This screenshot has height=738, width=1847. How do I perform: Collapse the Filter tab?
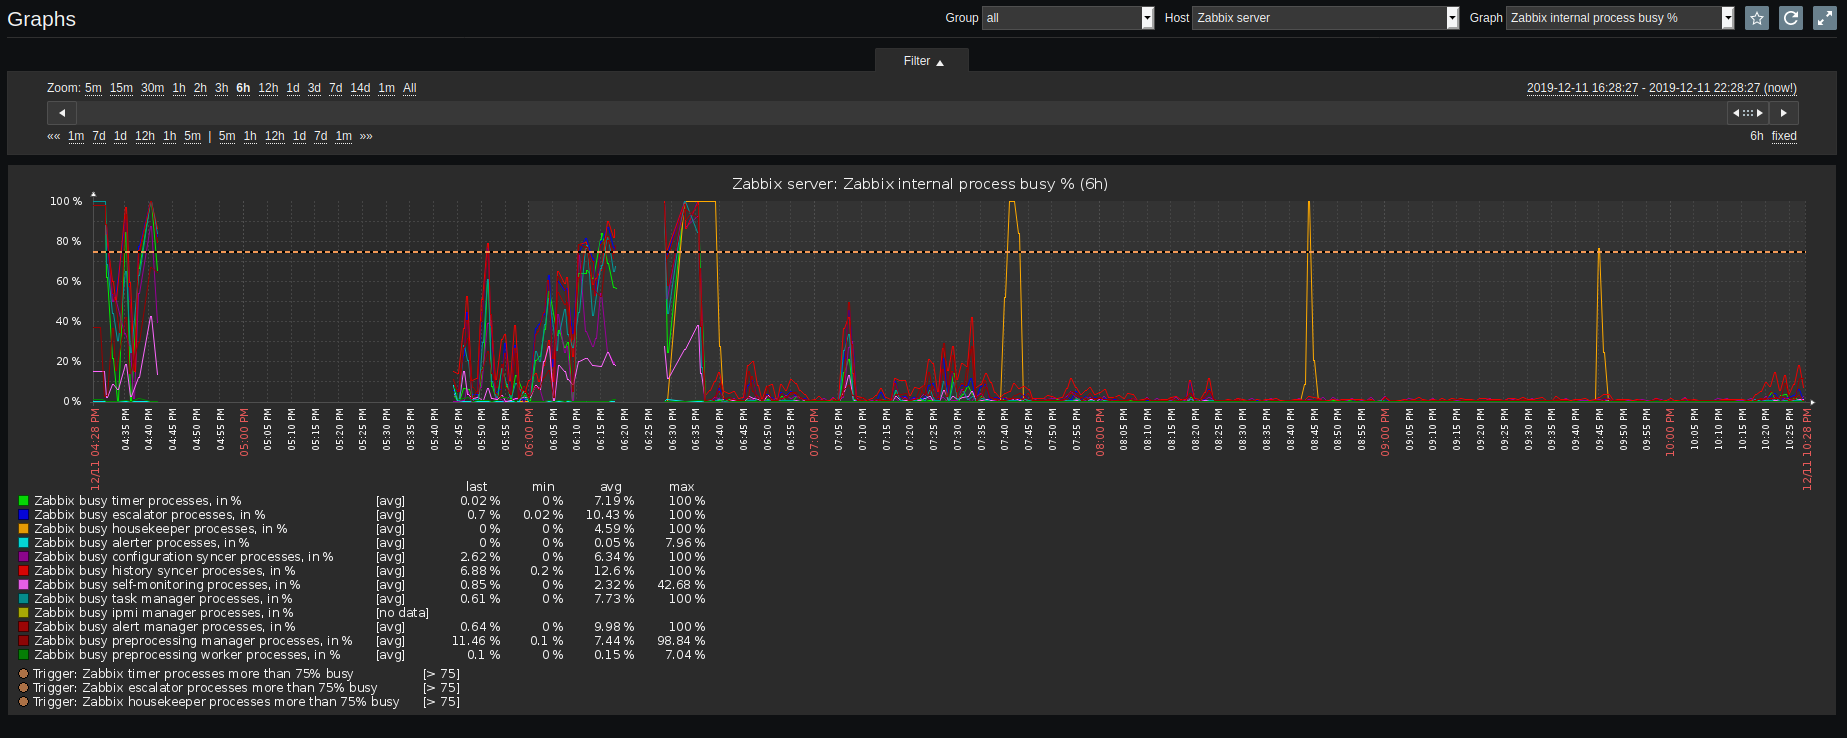coord(922,61)
